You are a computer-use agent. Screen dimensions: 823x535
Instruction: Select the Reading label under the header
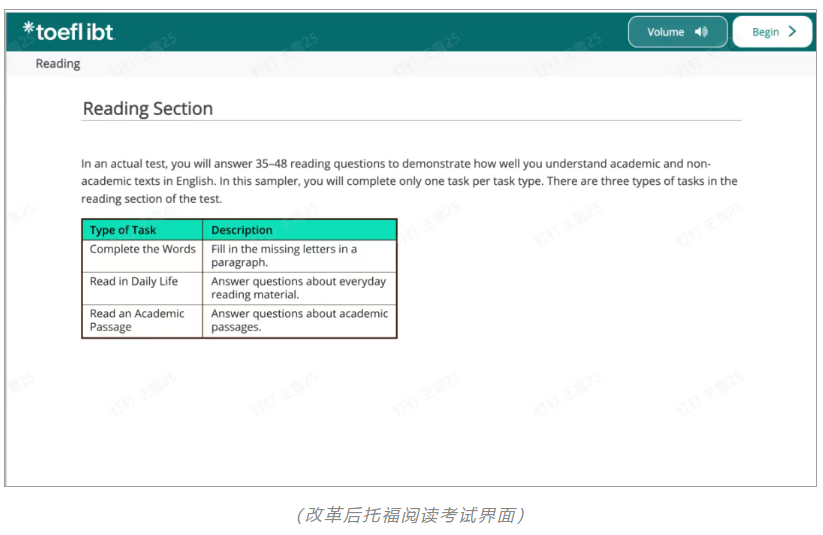pyautogui.click(x=58, y=64)
